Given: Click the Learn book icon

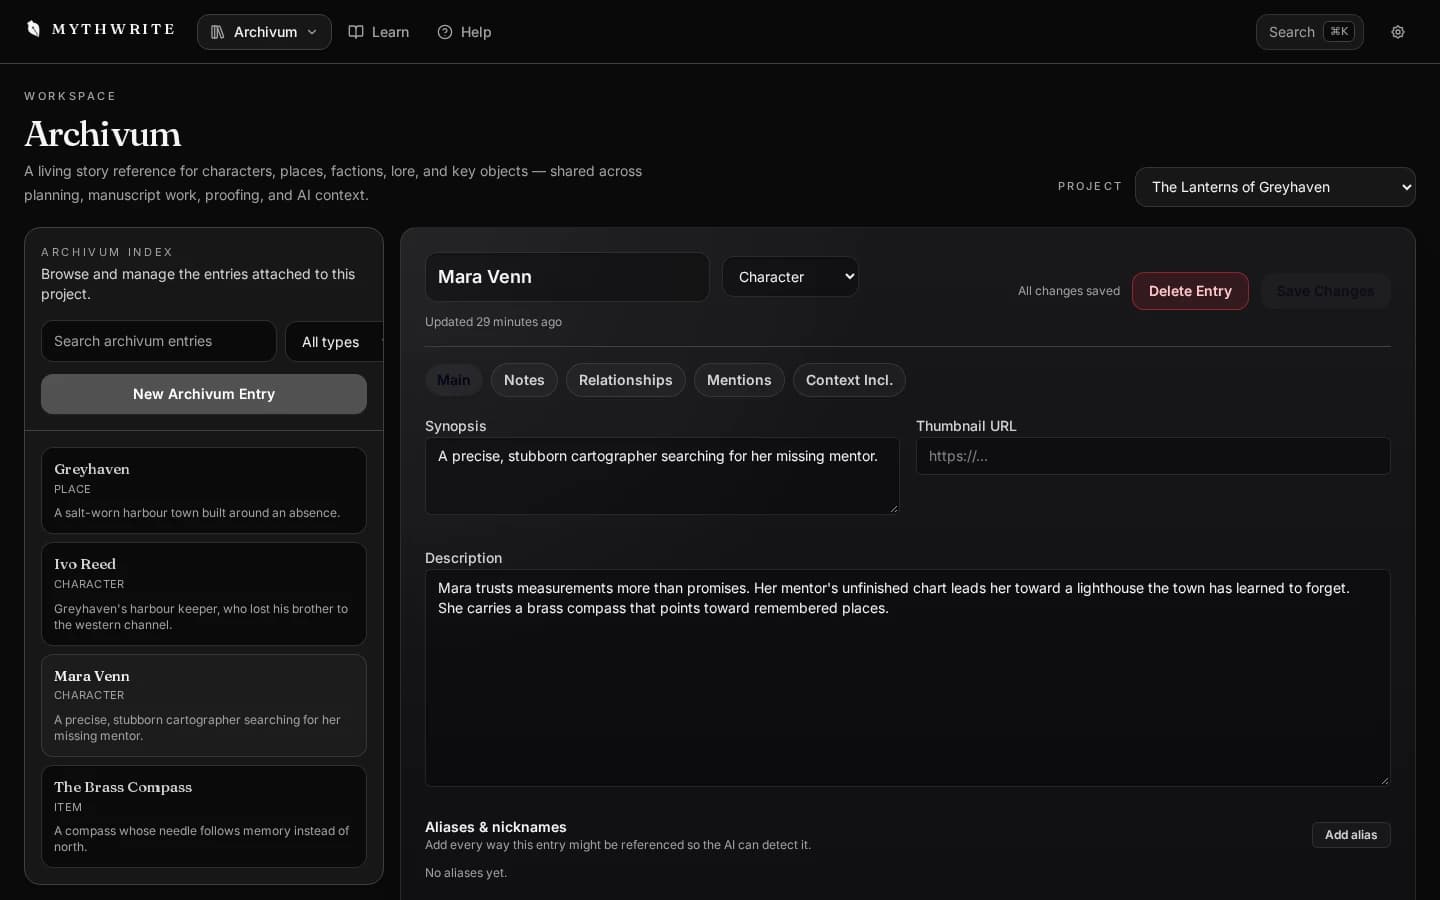Looking at the screenshot, I should pyautogui.click(x=355, y=32).
